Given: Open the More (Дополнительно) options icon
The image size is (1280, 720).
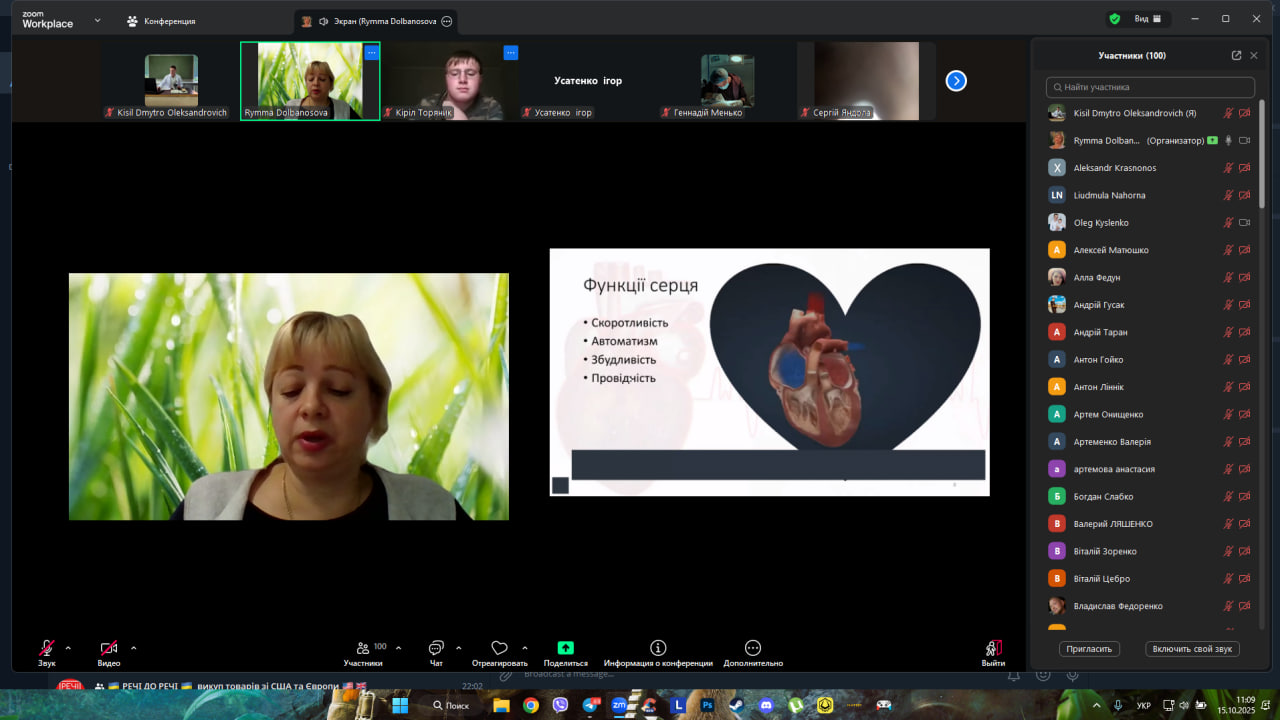Looking at the screenshot, I should 753,648.
